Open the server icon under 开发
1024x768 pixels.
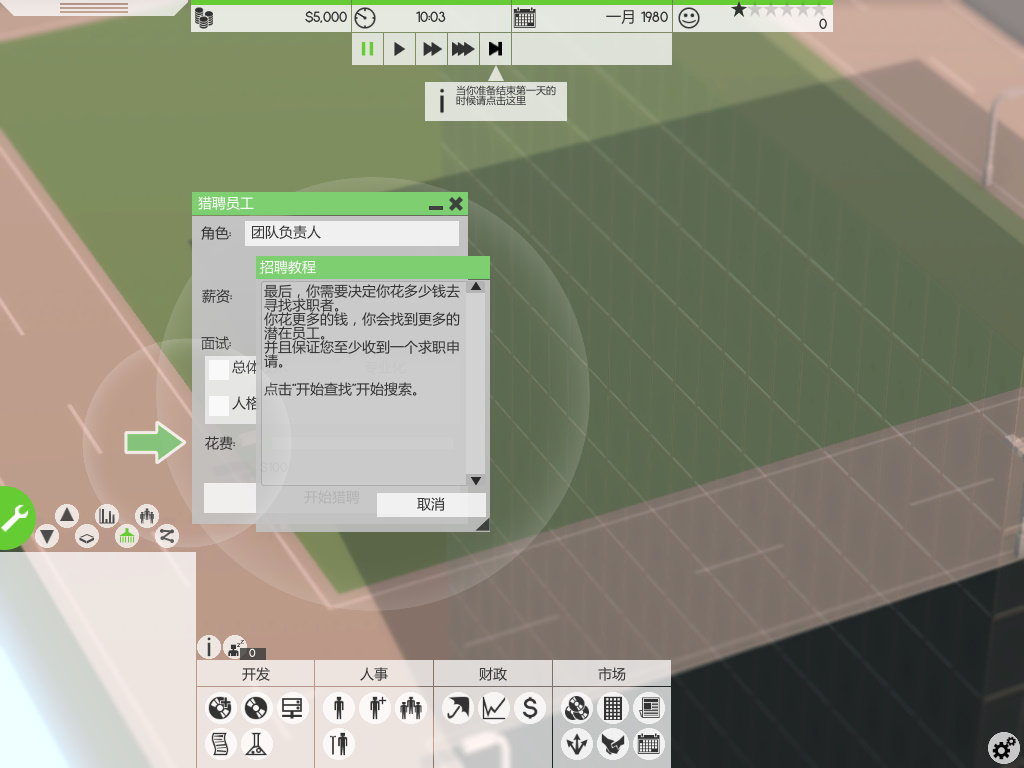pyautogui.click(x=291, y=707)
